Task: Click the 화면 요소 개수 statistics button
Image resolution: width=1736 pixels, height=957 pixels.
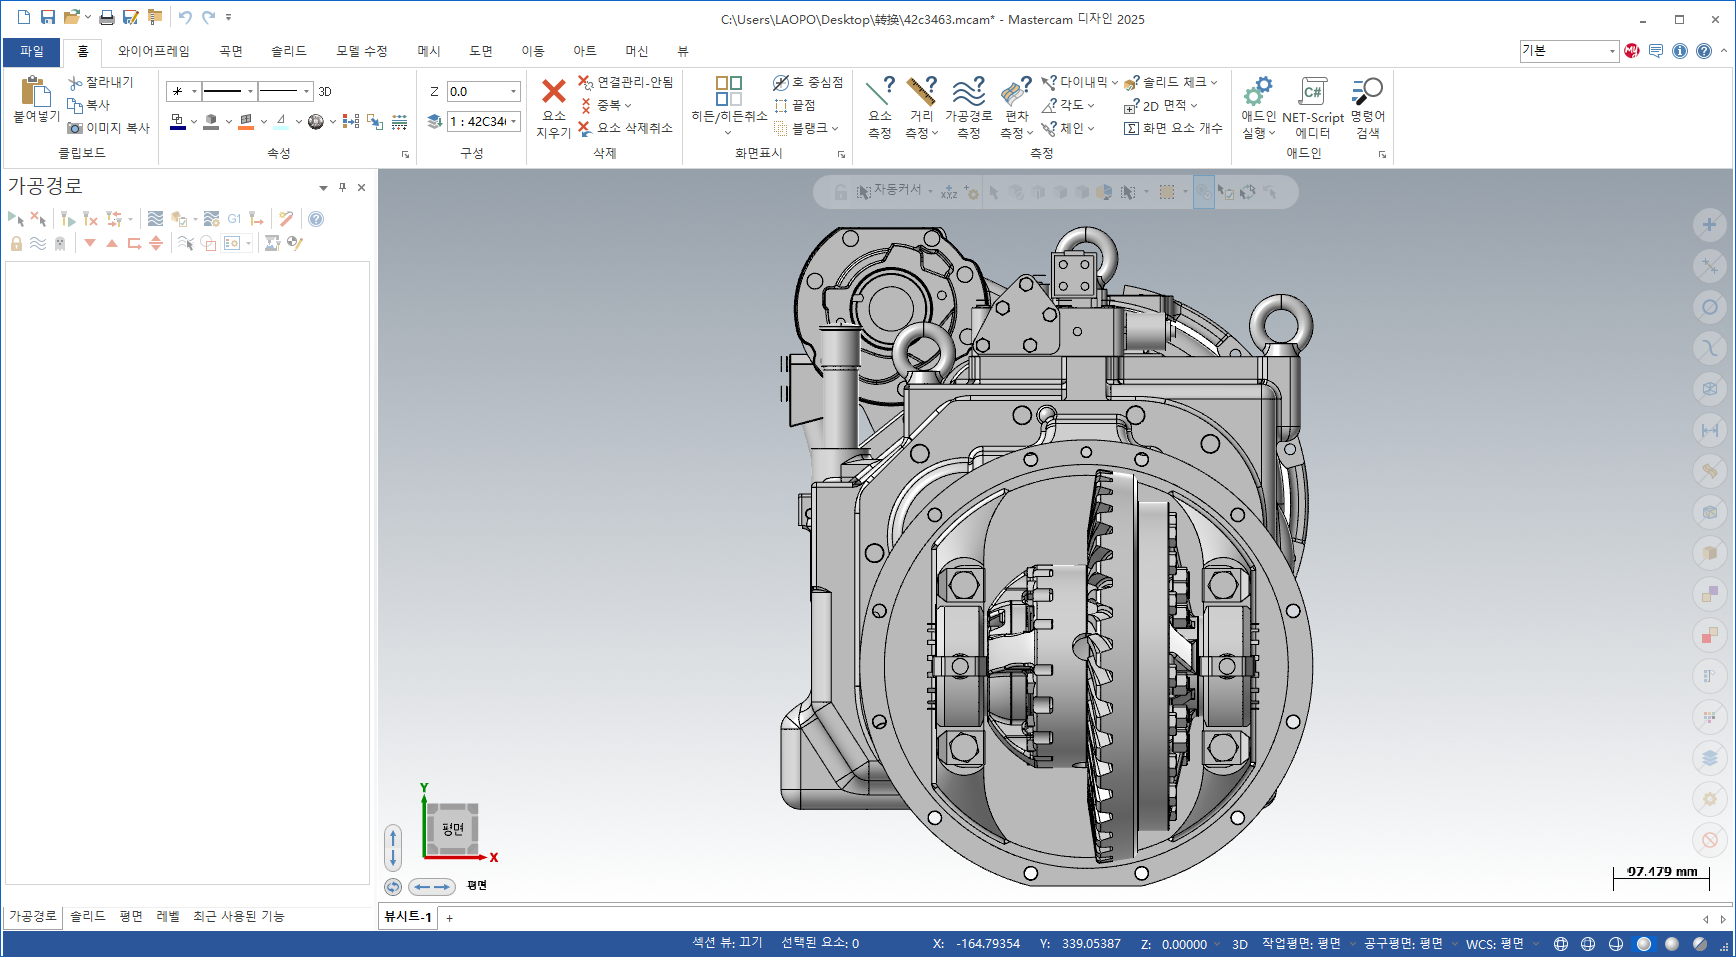Action: pyautogui.click(x=1173, y=128)
